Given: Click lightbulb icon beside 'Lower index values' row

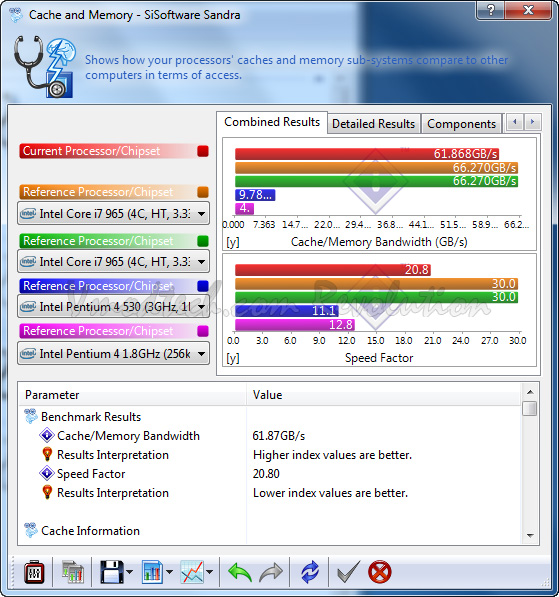Looking at the screenshot, I should pos(47,492).
